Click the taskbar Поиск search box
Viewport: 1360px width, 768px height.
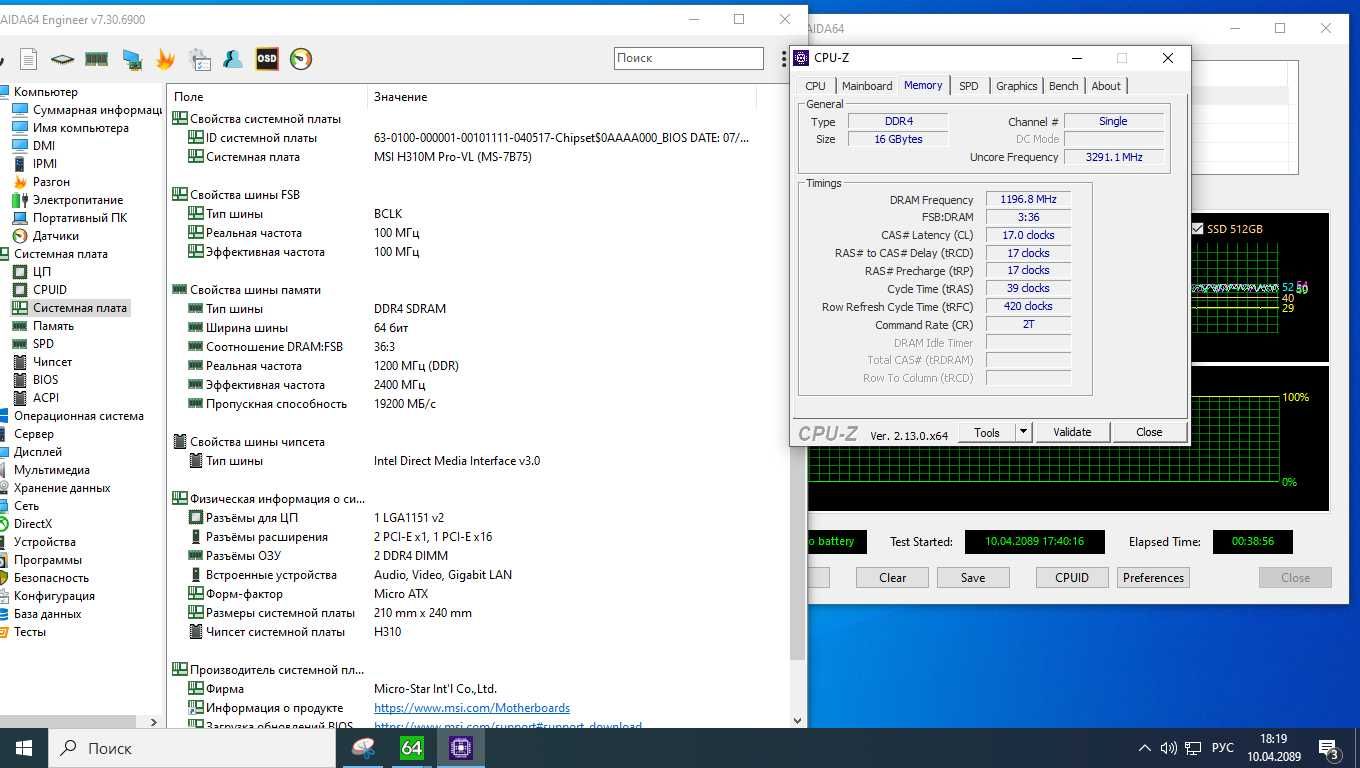[x=193, y=748]
